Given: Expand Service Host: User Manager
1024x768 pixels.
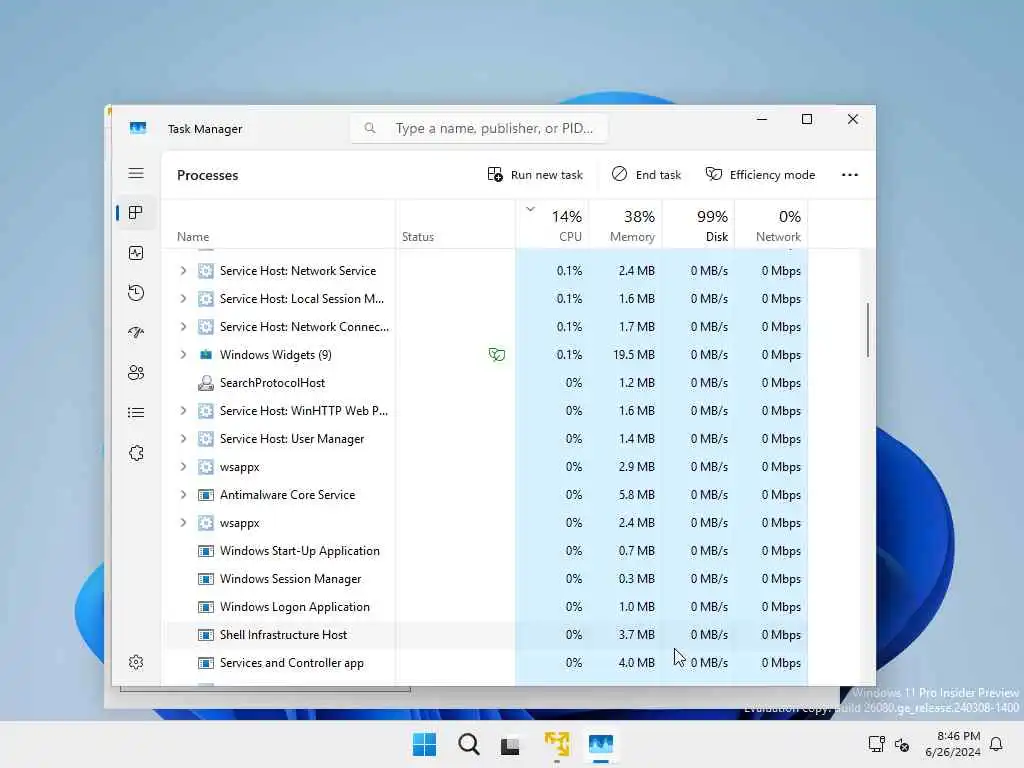Looking at the screenshot, I should click(184, 439).
